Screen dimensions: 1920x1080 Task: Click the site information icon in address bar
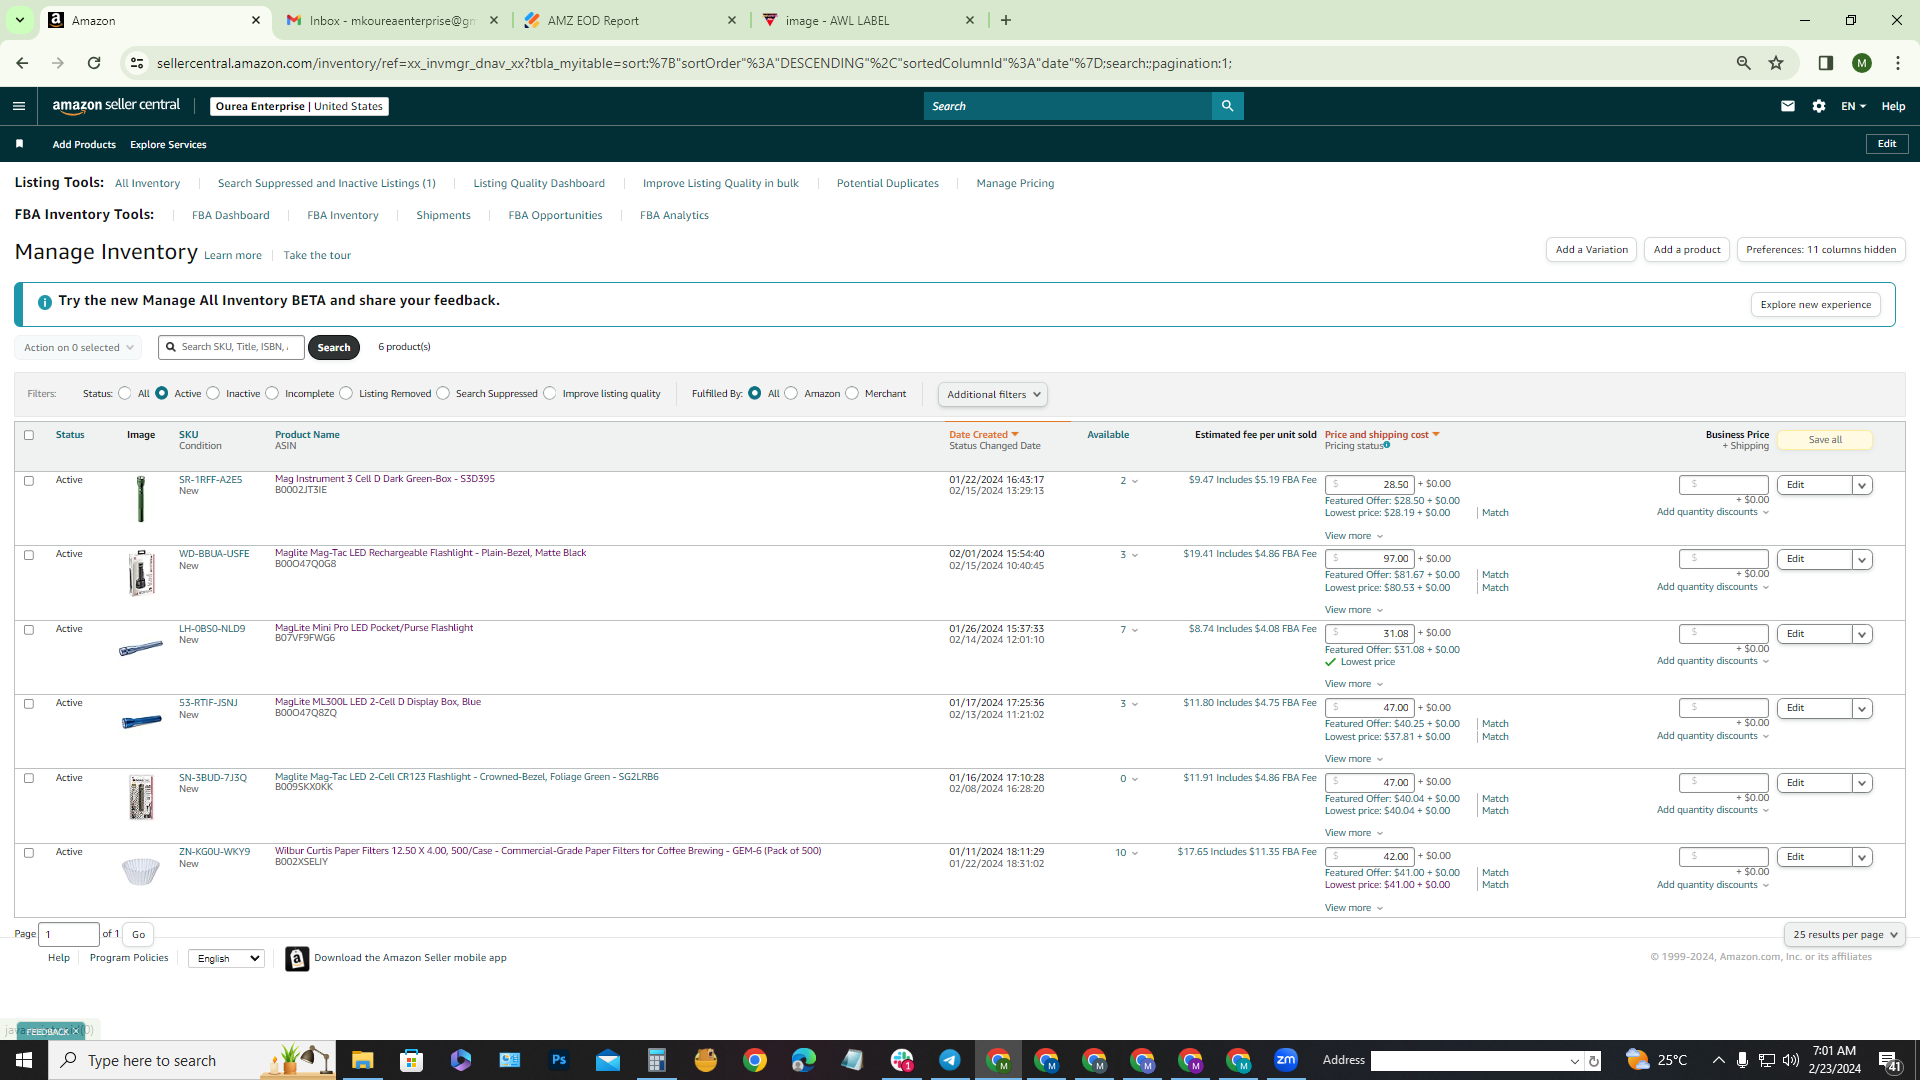(x=137, y=63)
